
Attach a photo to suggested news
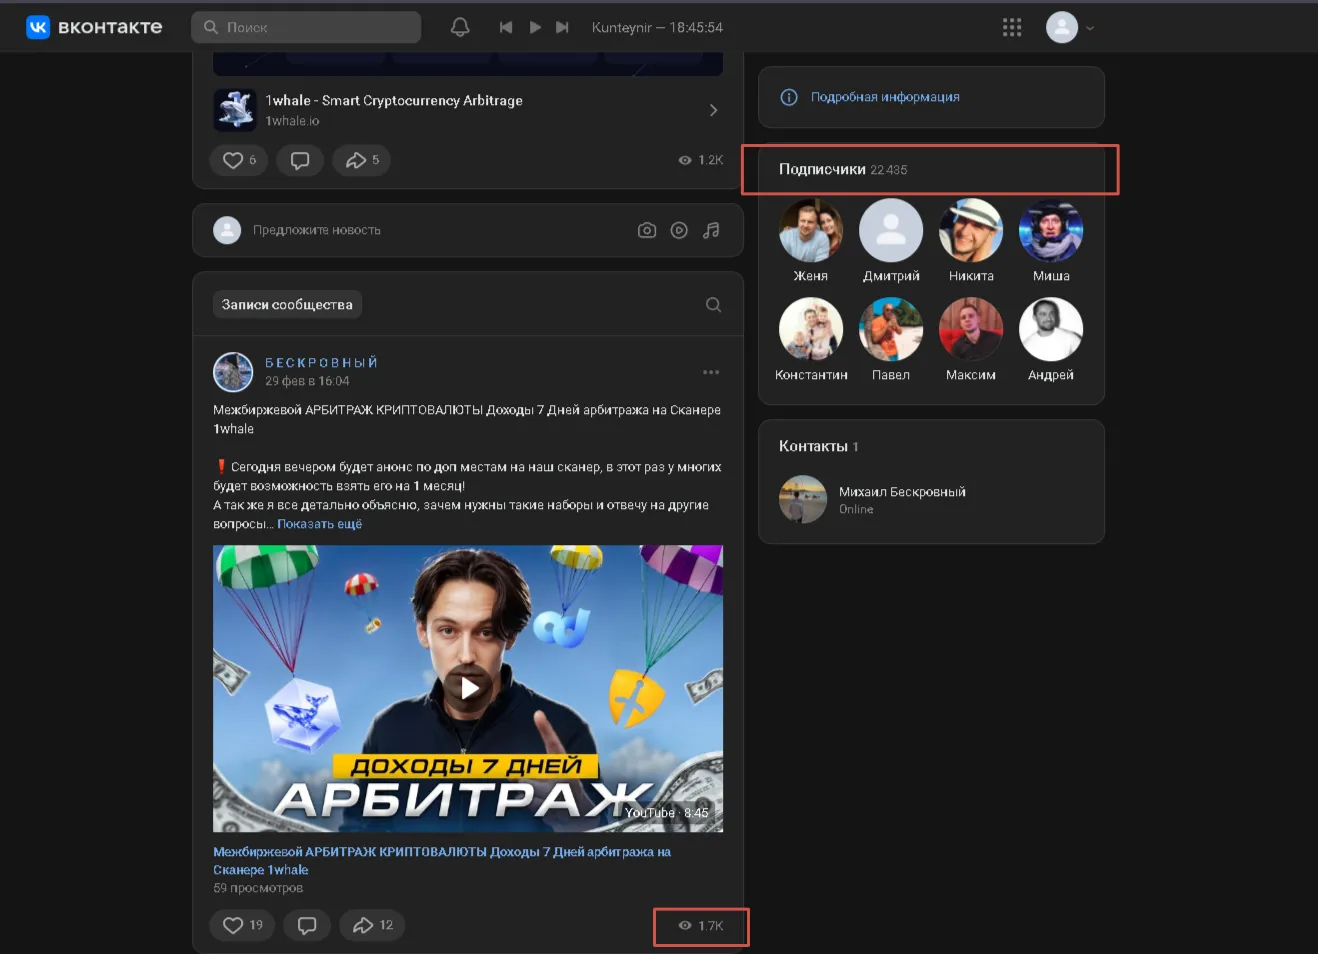[x=647, y=230]
